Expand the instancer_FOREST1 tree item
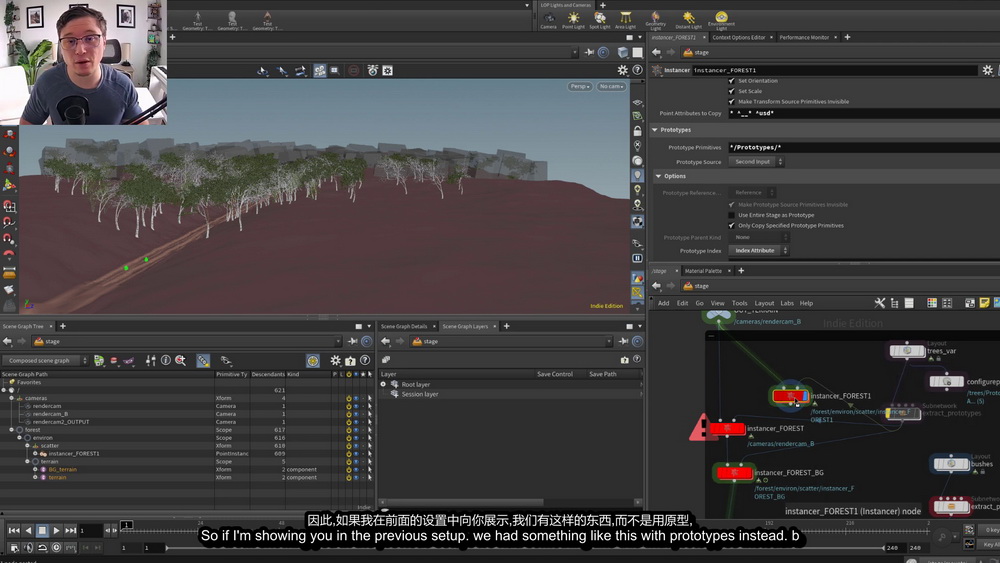The image size is (1000, 563). coord(35,453)
